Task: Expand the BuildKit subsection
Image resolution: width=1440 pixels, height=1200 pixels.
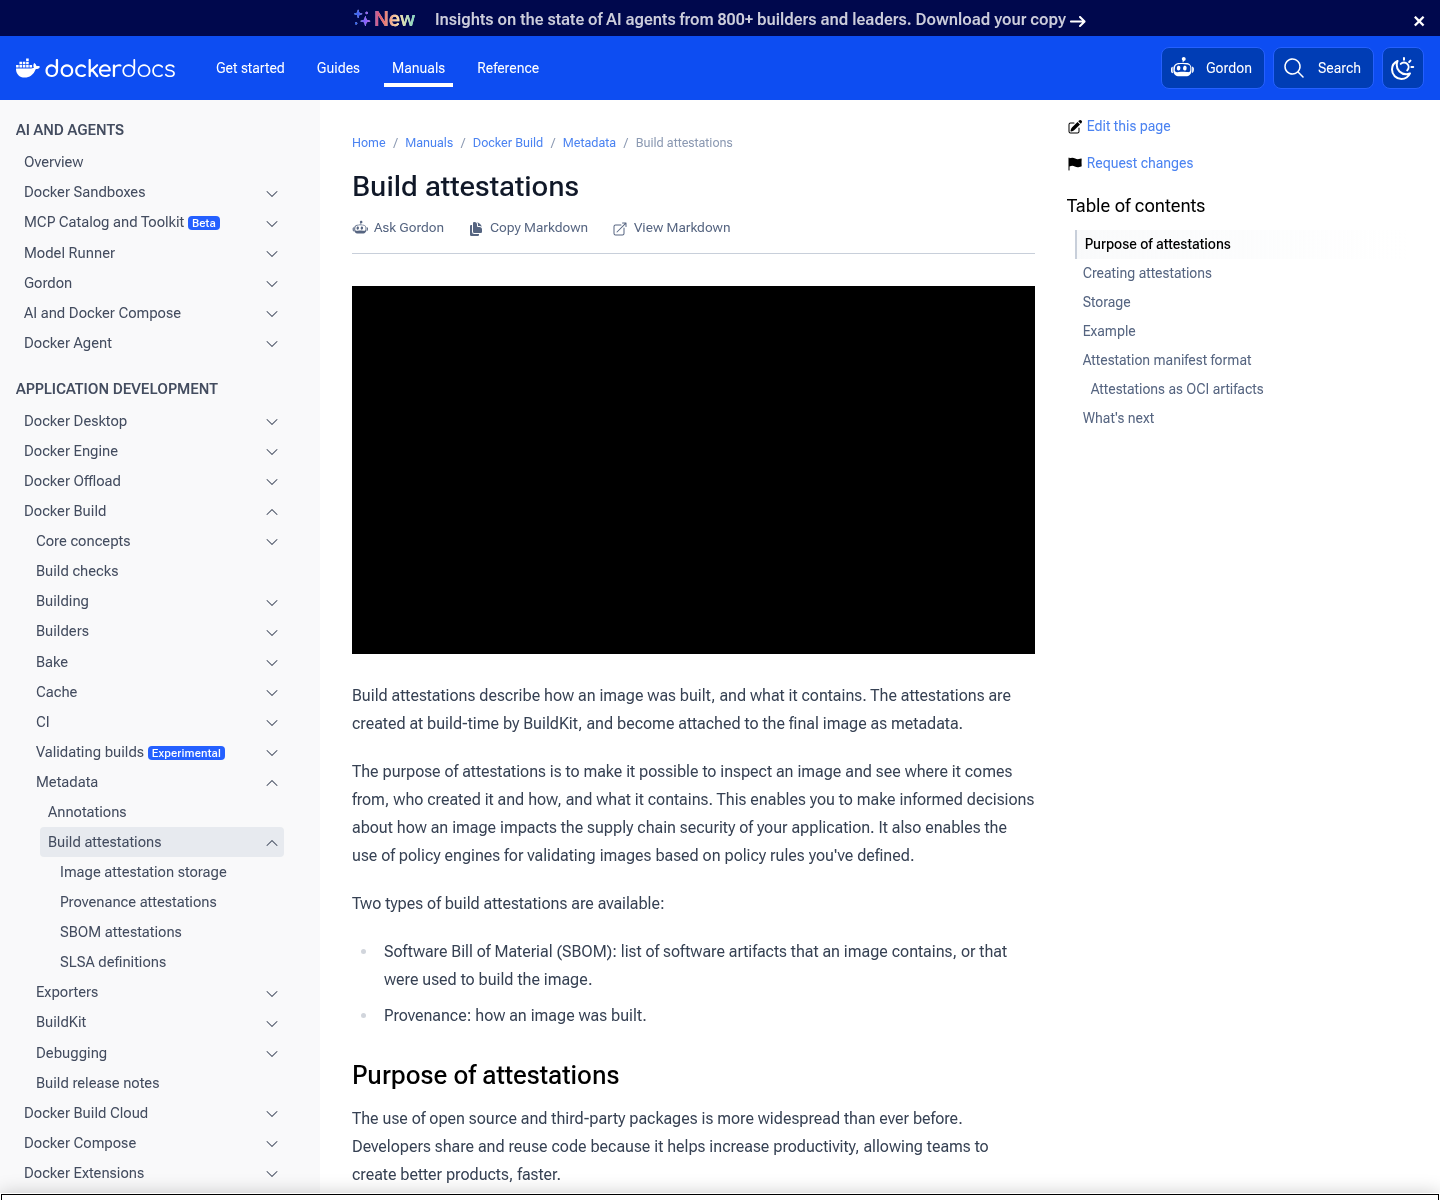Action: point(272,1024)
